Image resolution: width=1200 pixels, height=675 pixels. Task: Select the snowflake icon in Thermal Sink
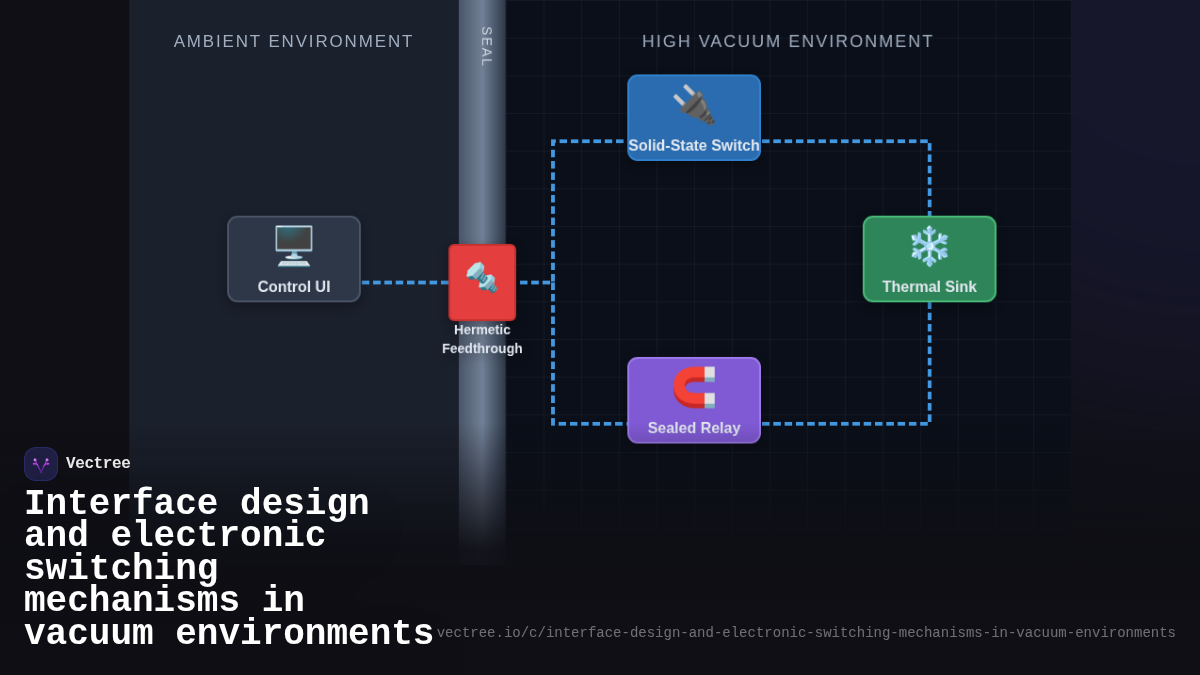tap(929, 244)
